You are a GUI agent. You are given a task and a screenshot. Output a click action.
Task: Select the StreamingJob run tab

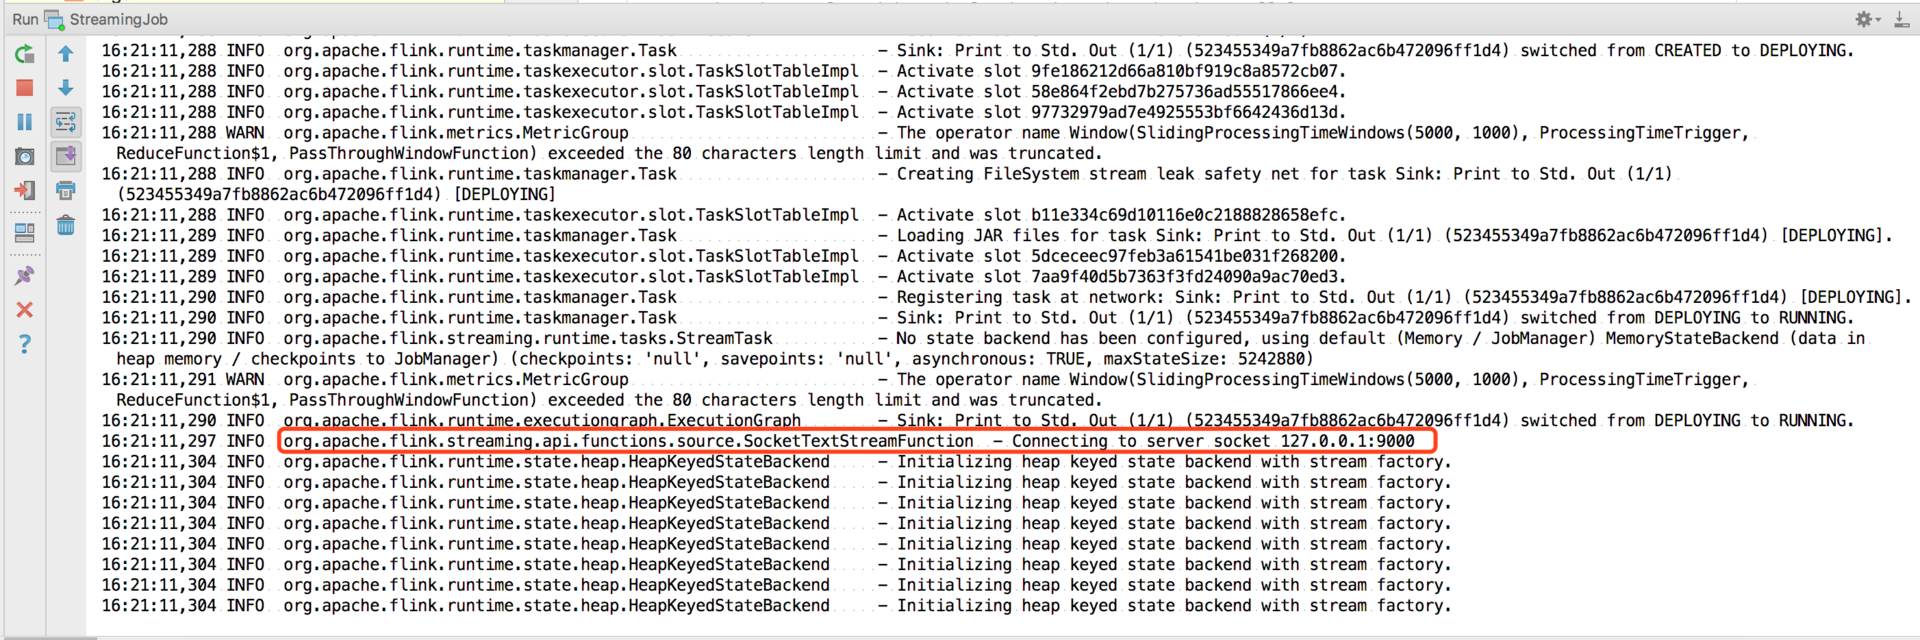coord(106,19)
